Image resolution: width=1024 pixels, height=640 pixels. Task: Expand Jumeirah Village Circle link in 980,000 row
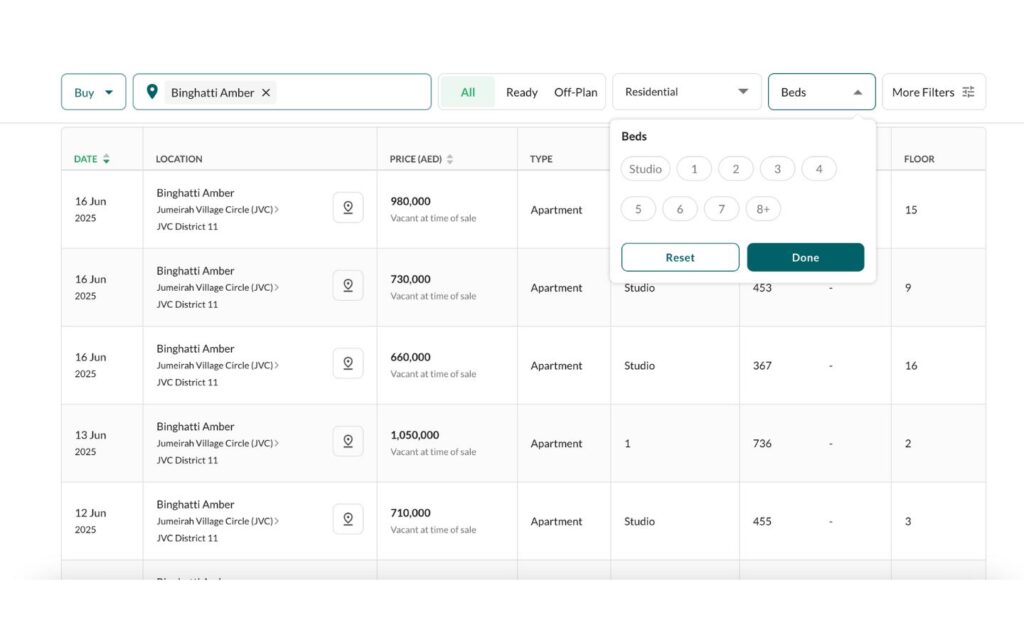(x=217, y=210)
